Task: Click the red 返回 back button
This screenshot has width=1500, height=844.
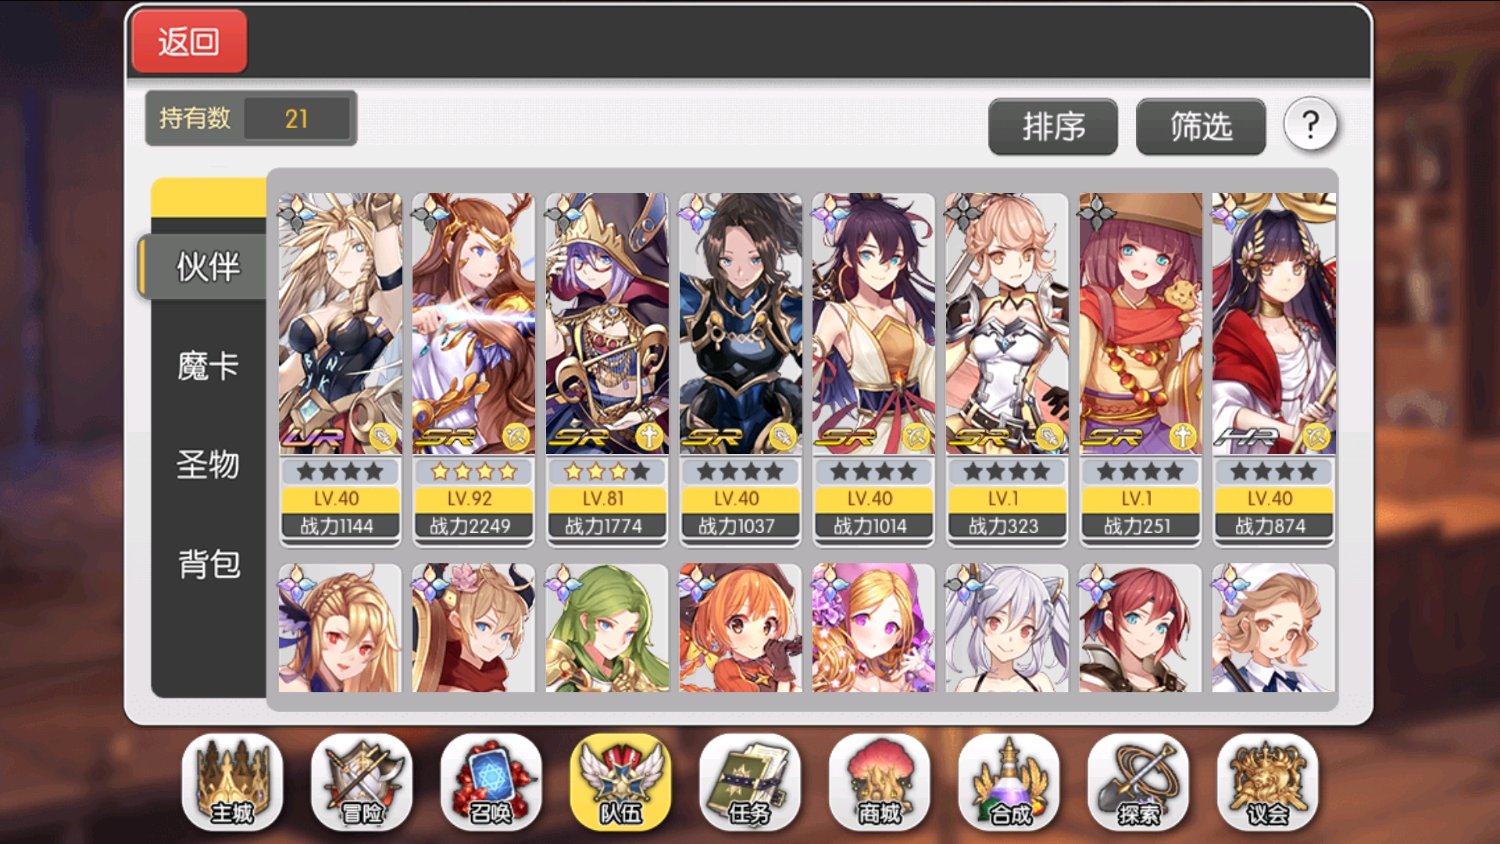Action: click(189, 41)
